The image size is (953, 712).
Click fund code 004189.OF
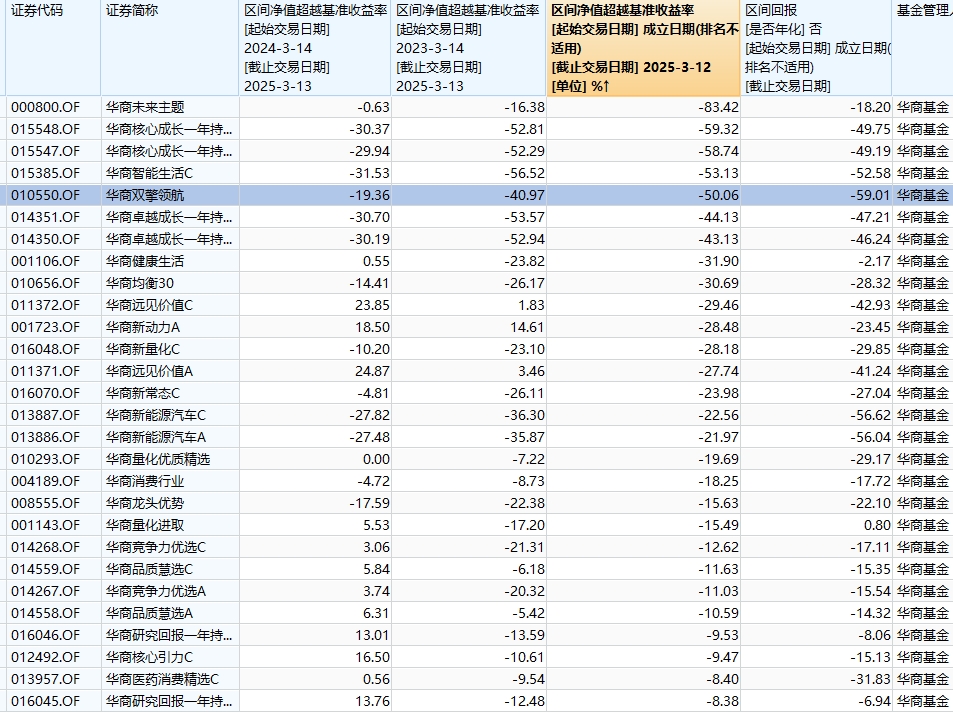tap(45, 481)
